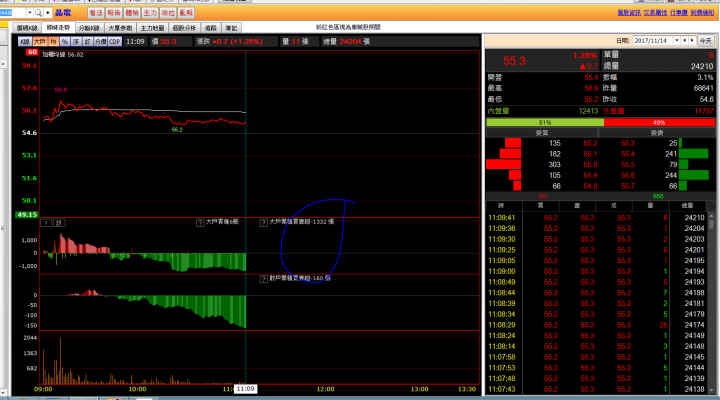Image resolution: width=720 pixels, height=400 pixels.
Task: Switch to the 籌碼K線 tab
Action: pyautogui.click(x=27, y=28)
